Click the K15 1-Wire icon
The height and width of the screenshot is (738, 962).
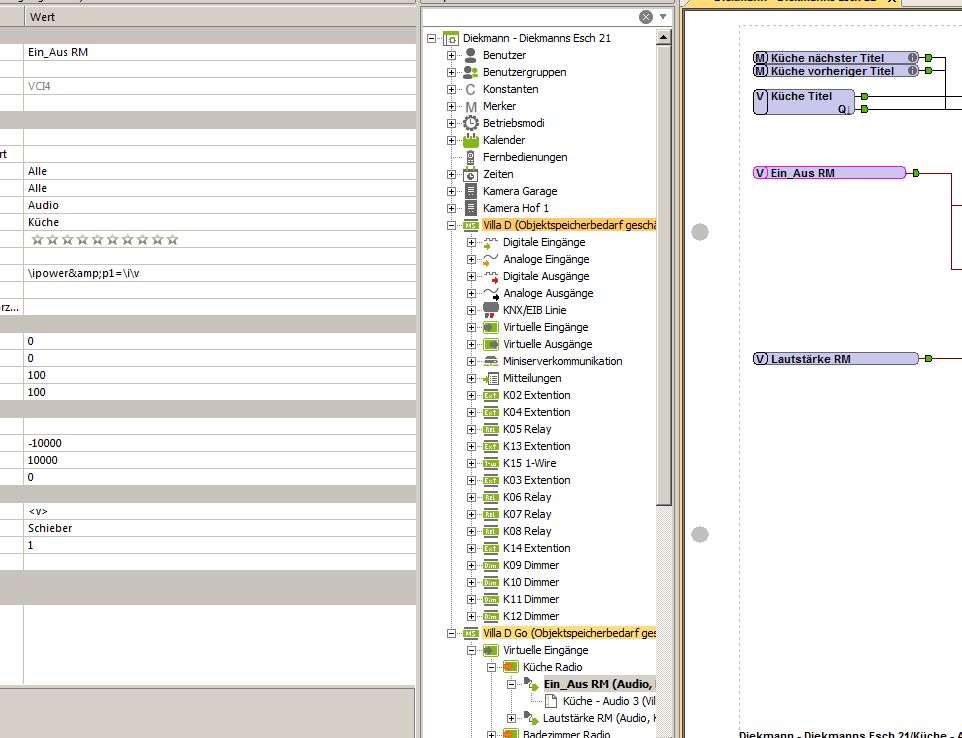pos(491,464)
